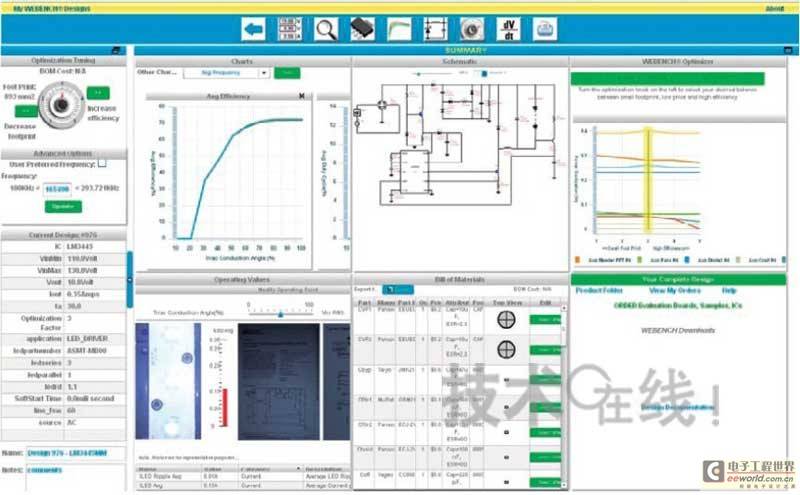
Task: Click the orange legend swatch
Action: tap(578, 260)
